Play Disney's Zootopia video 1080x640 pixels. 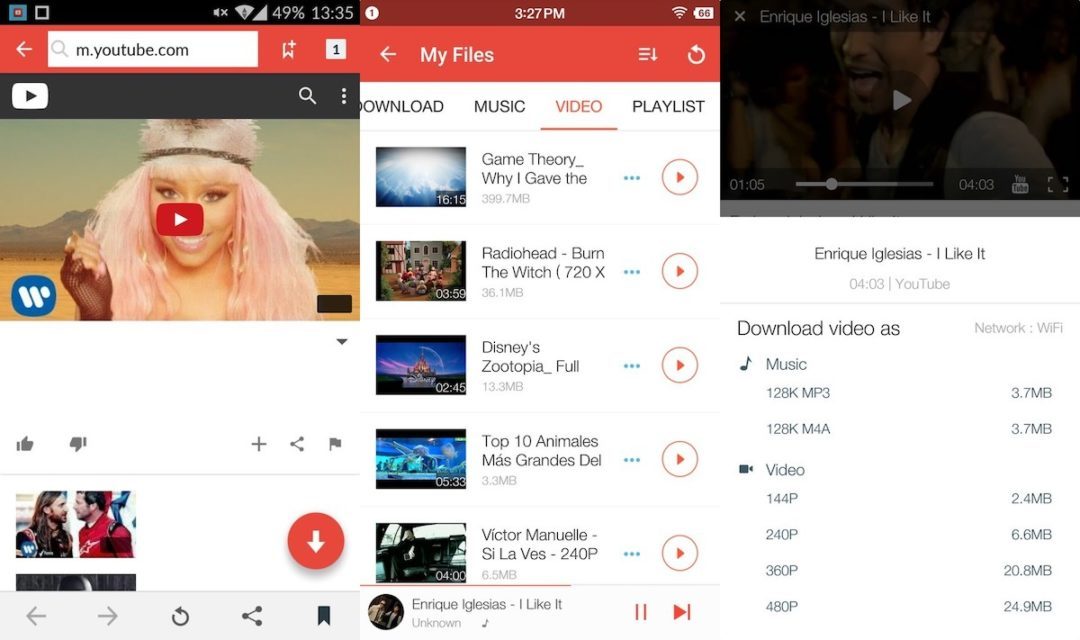point(680,365)
